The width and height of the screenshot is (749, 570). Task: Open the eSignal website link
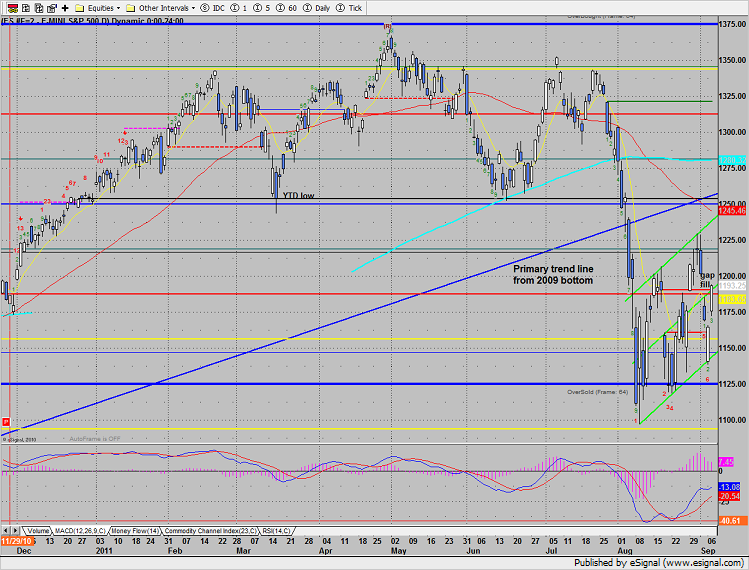702,562
